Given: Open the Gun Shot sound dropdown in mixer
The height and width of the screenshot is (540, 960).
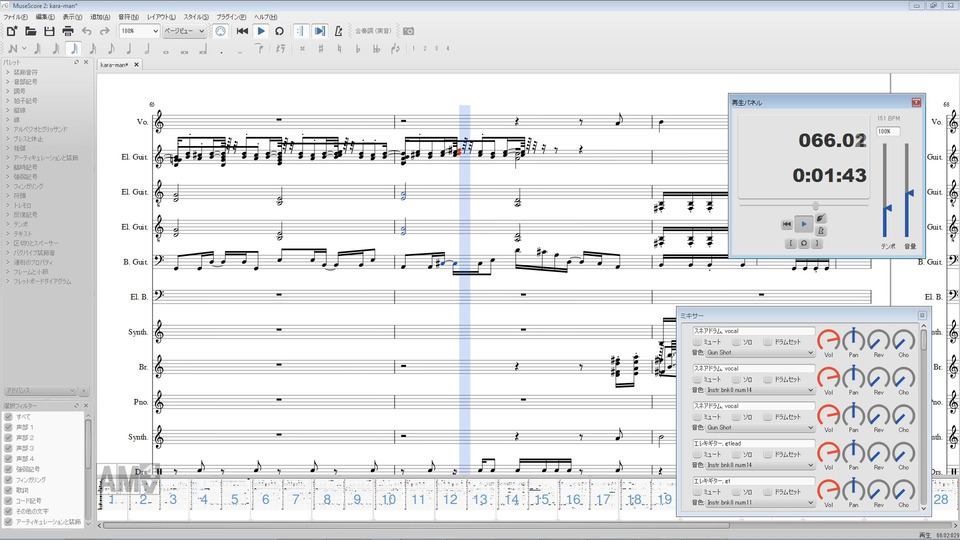Looking at the screenshot, I should click(x=760, y=352).
